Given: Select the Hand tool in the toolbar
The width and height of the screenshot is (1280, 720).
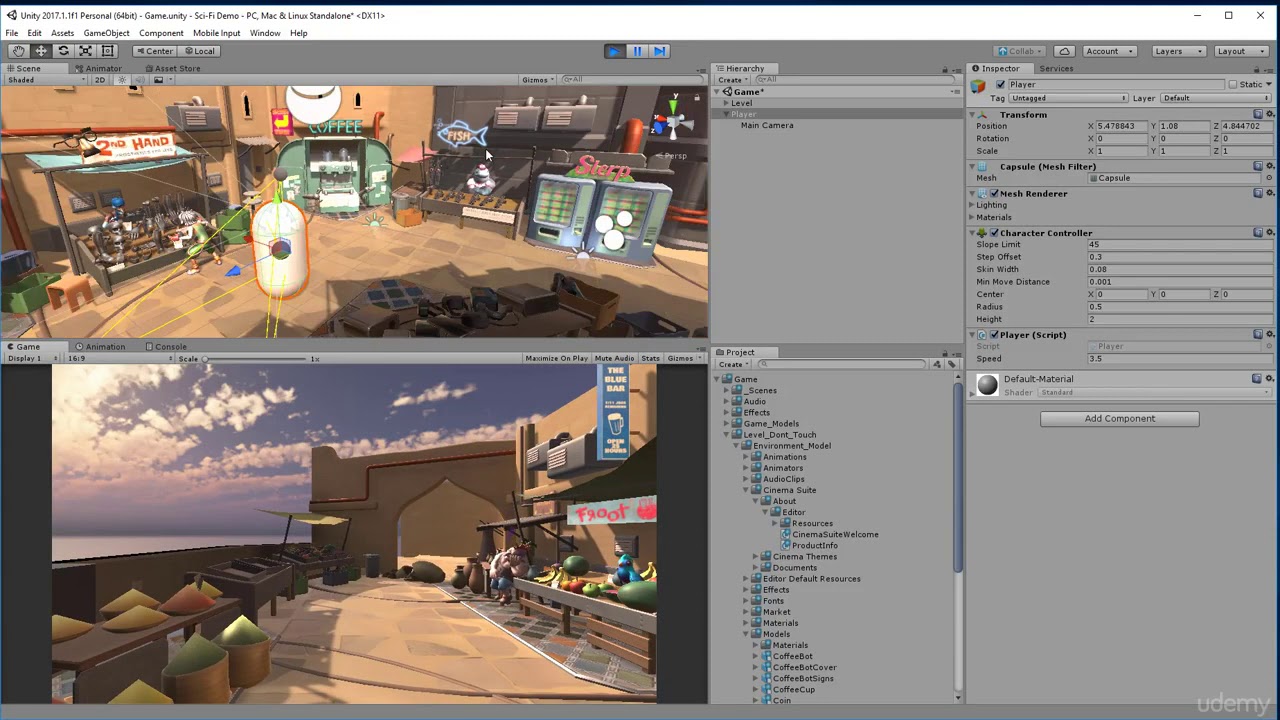Looking at the screenshot, I should [x=18, y=51].
